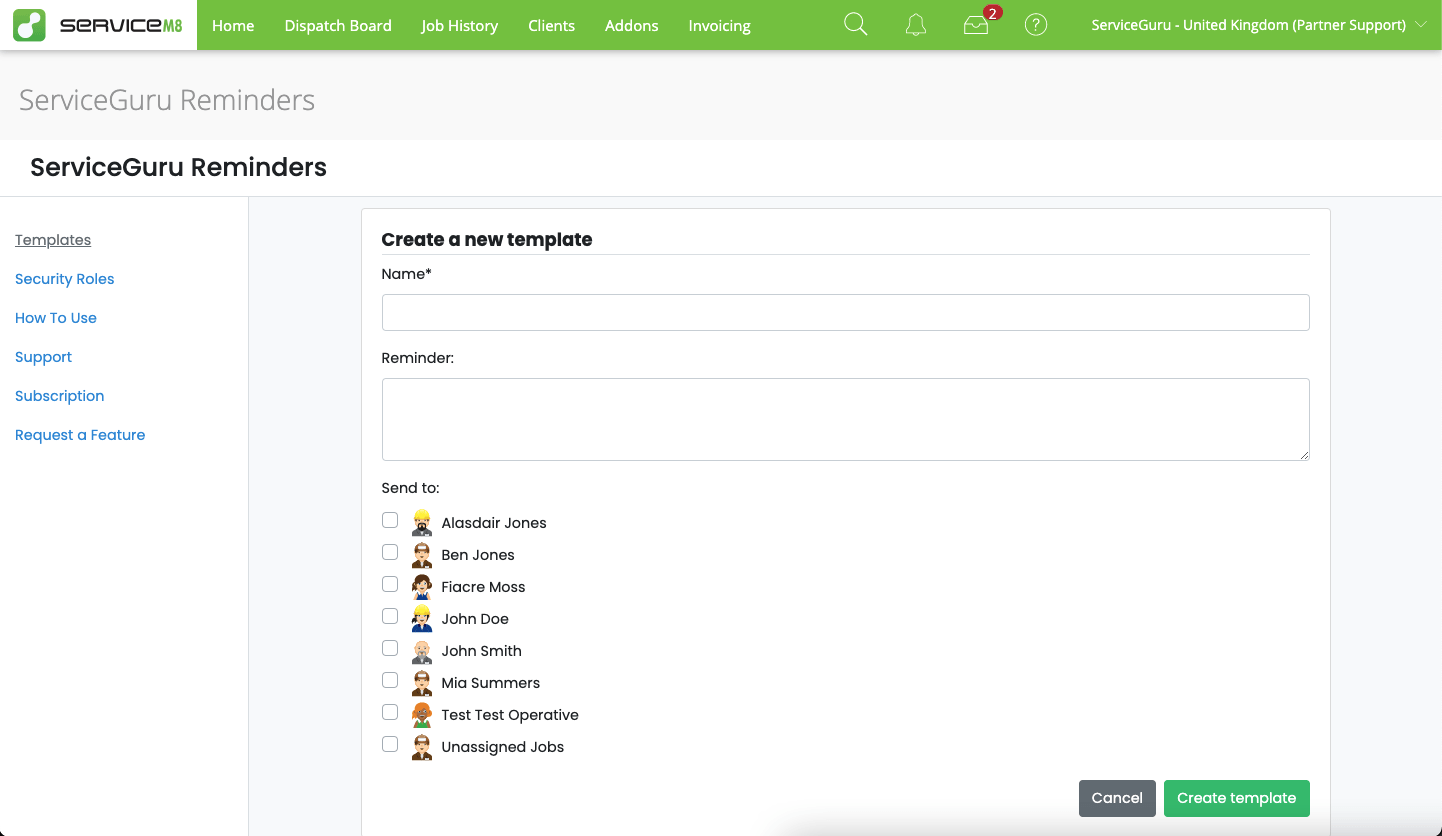Click Alasdair Jones's avatar icon
The height and width of the screenshot is (836, 1442).
(422, 523)
